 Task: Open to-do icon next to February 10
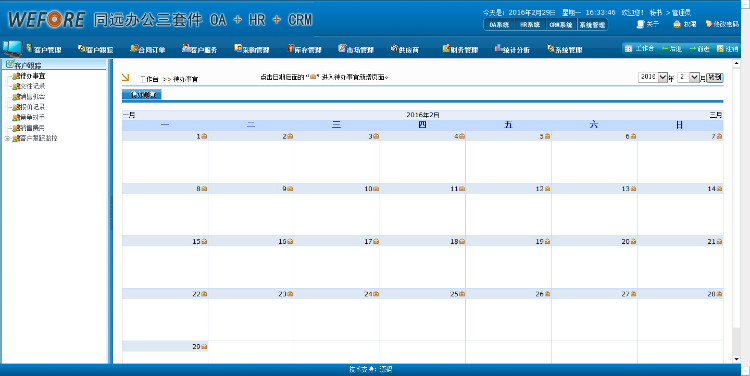pos(376,189)
